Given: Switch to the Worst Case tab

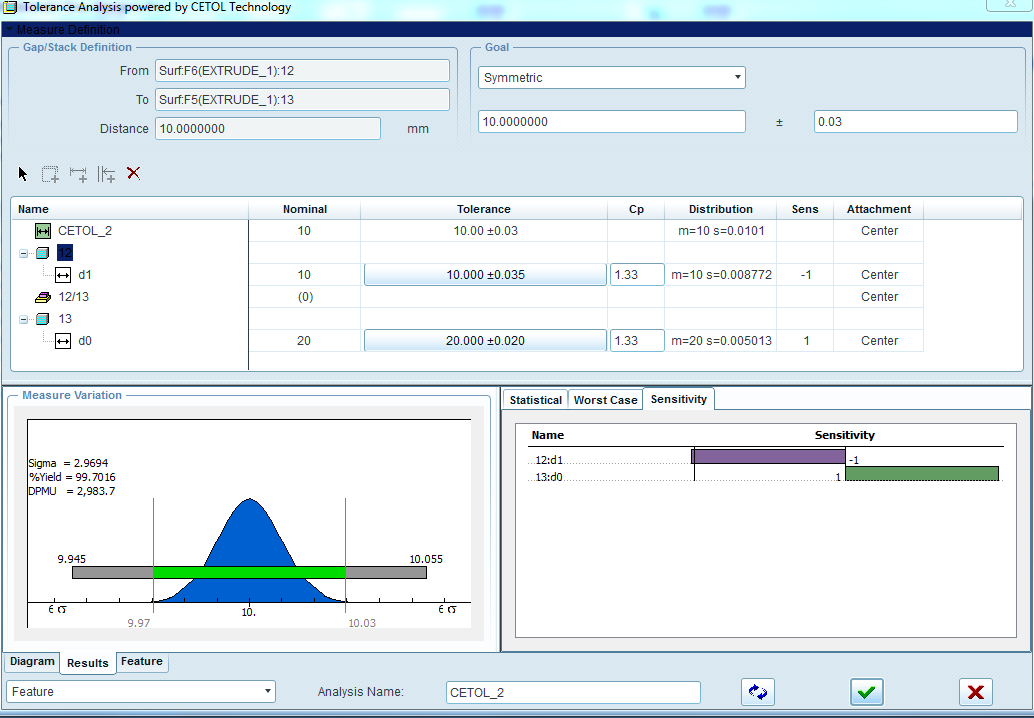Looking at the screenshot, I should [605, 400].
